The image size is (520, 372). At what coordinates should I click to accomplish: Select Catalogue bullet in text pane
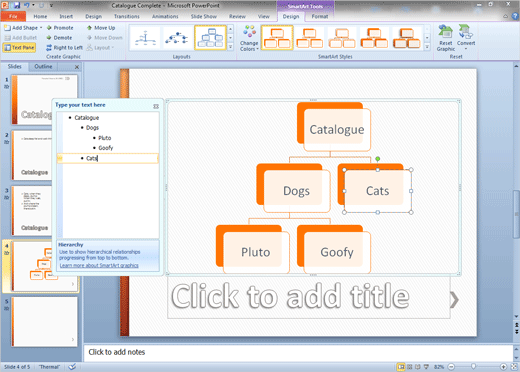point(87,118)
